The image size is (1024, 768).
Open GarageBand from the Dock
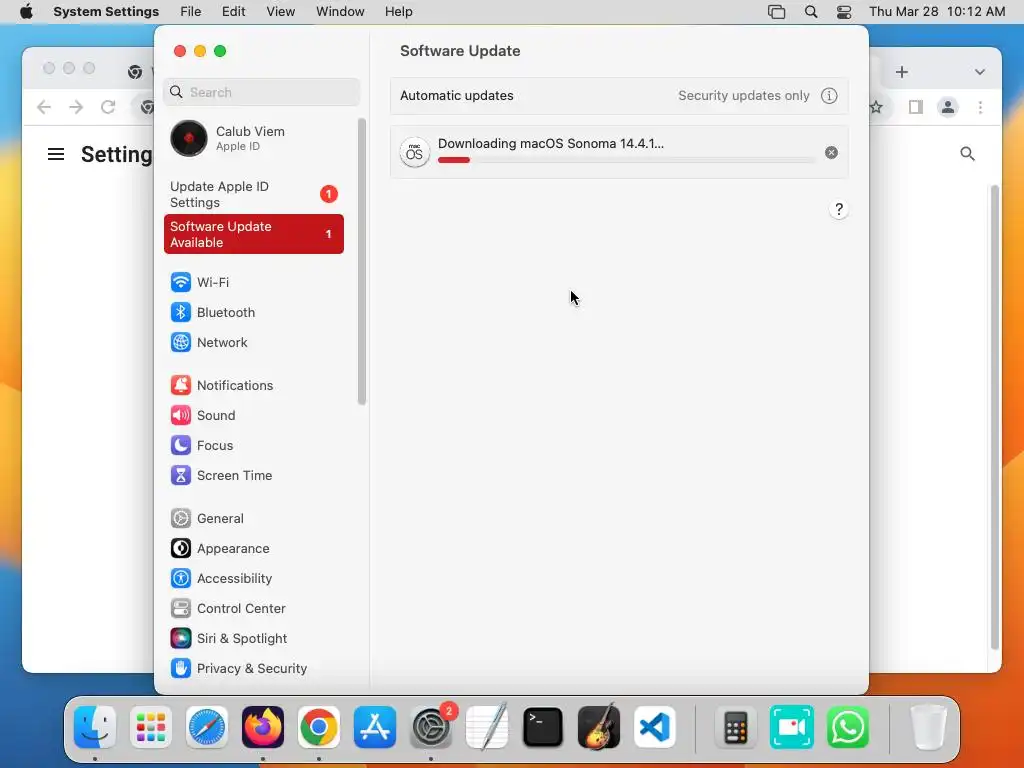pos(599,726)
